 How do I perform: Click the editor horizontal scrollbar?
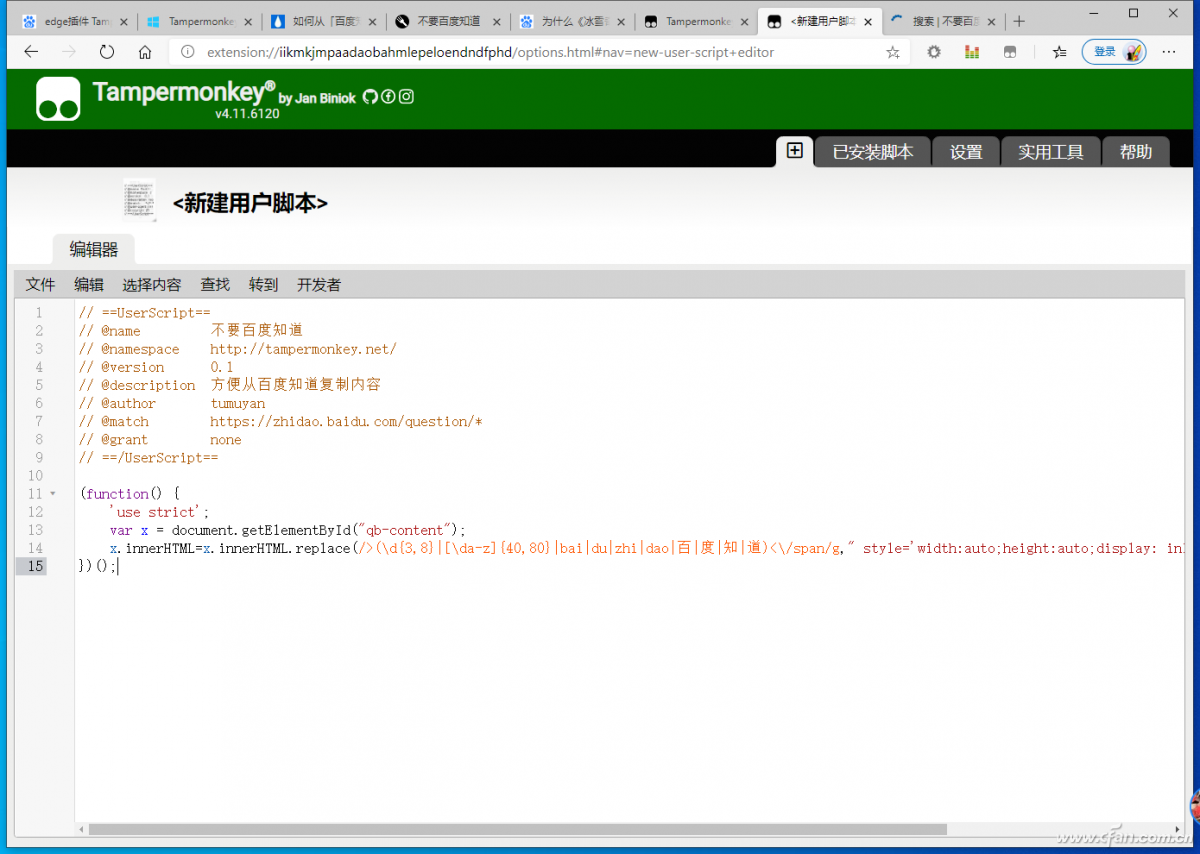coord(517,829)
